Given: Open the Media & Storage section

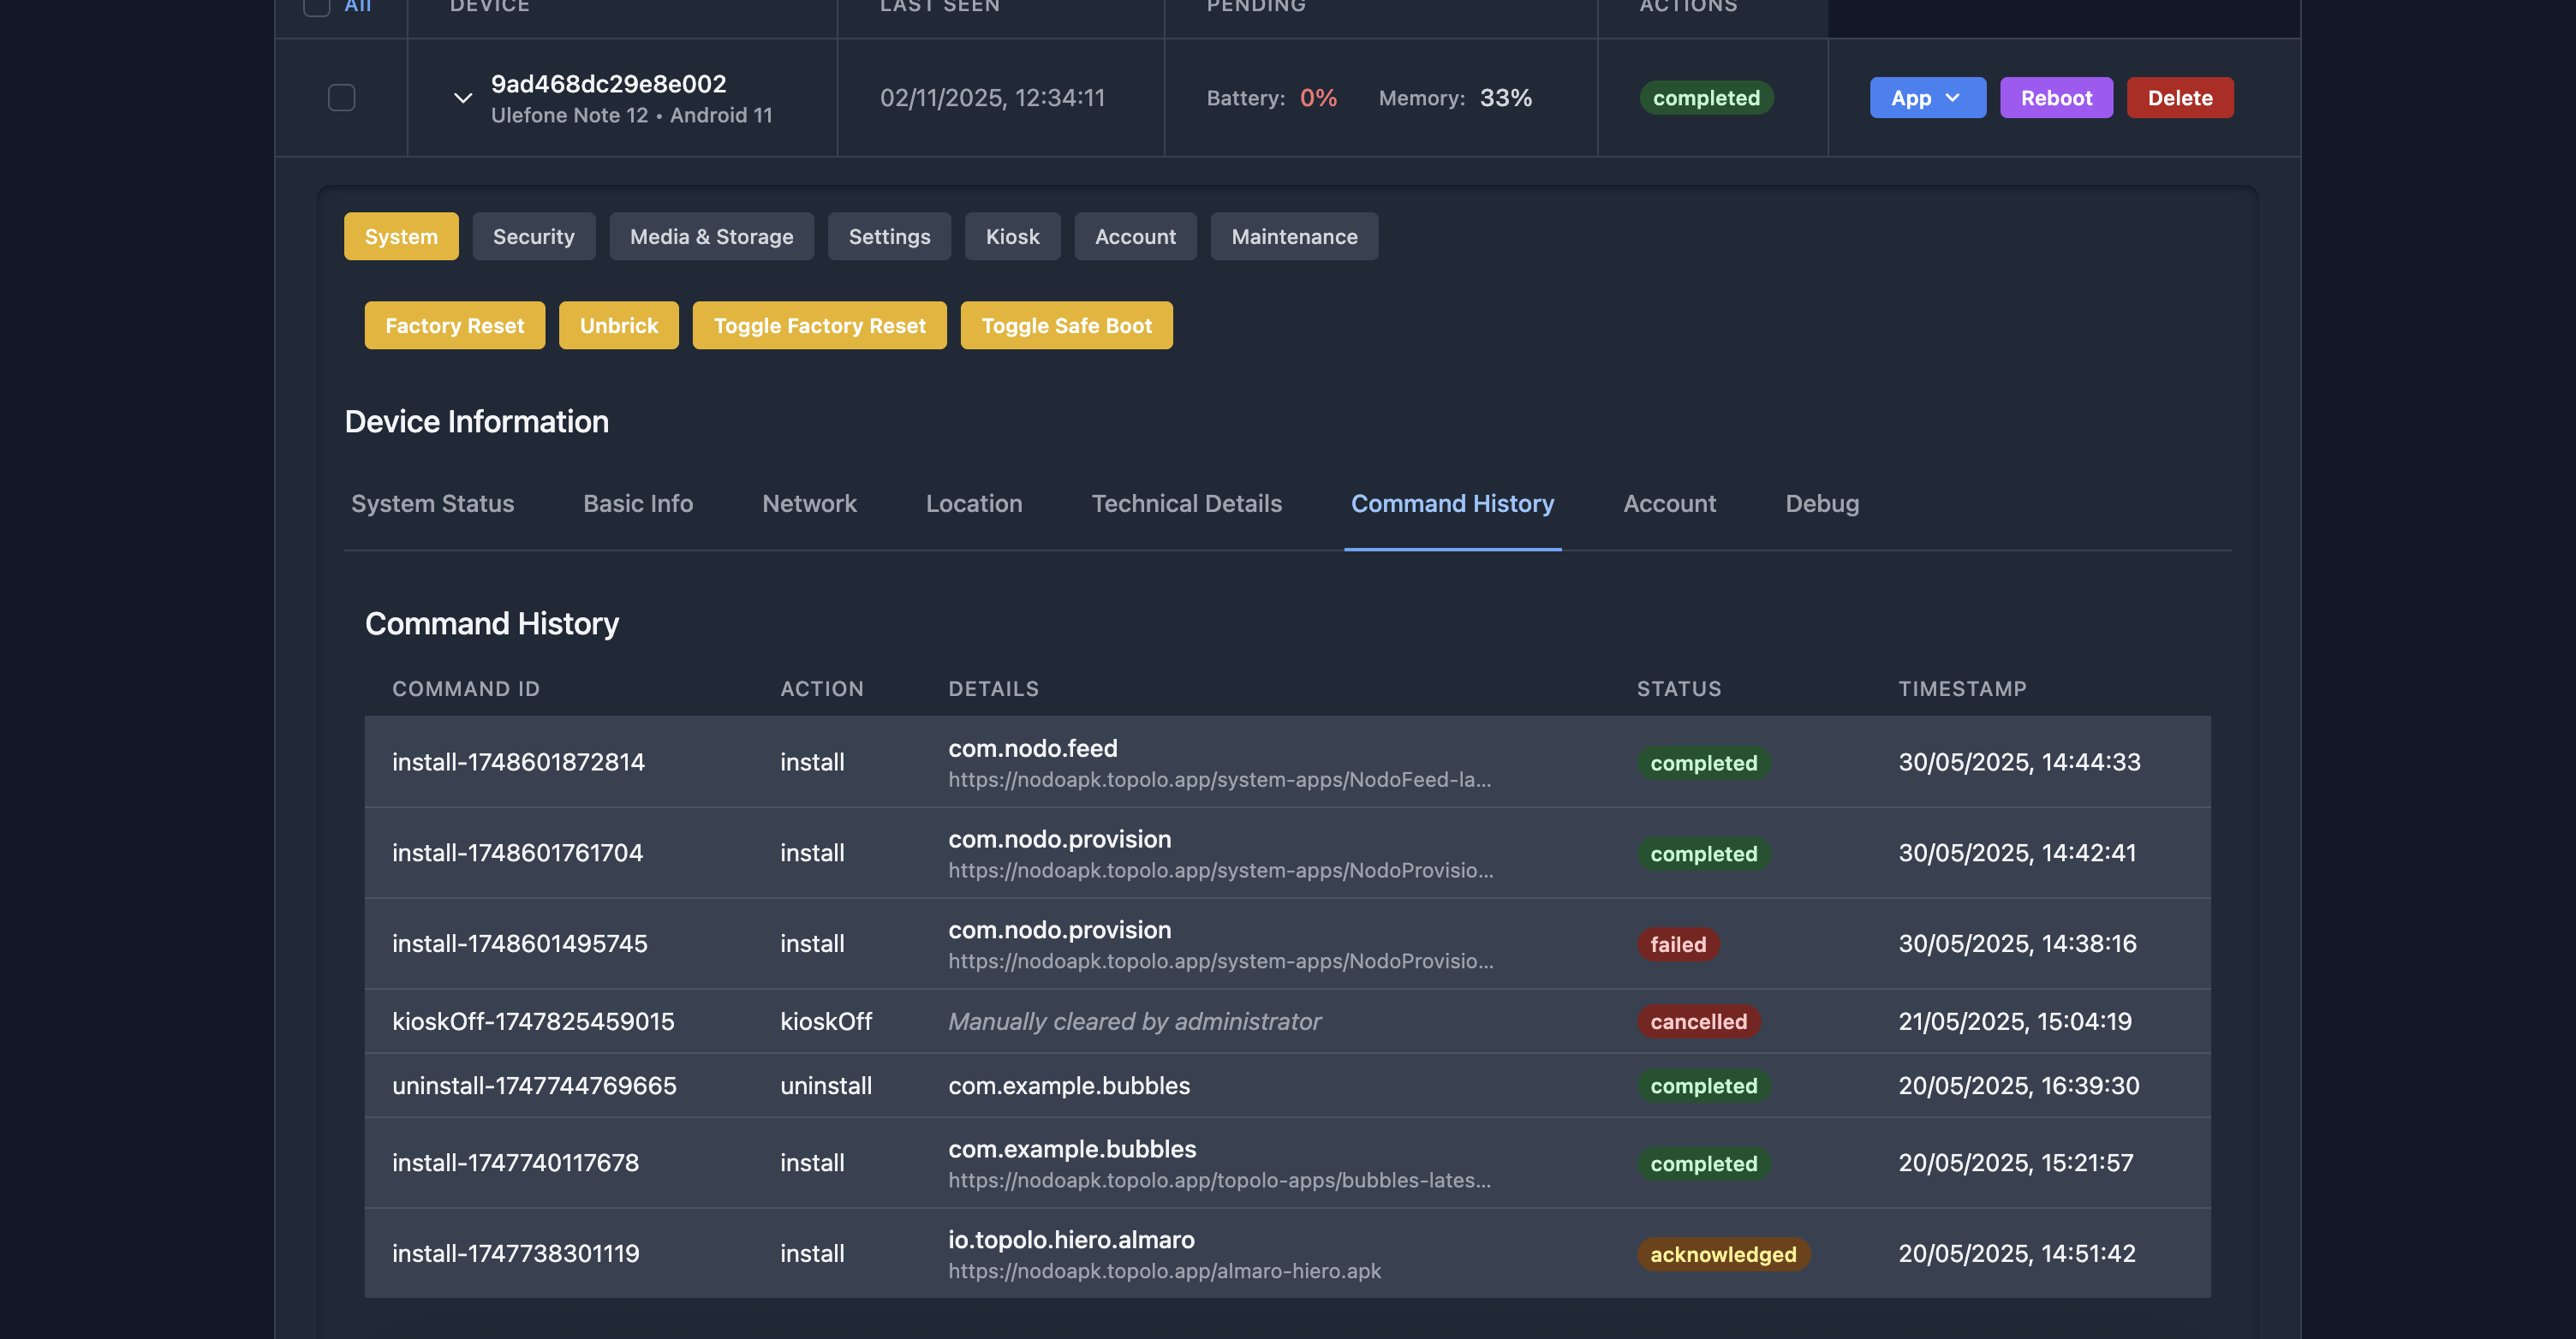Looking at the screenshot, I should (x=711, y=236).
